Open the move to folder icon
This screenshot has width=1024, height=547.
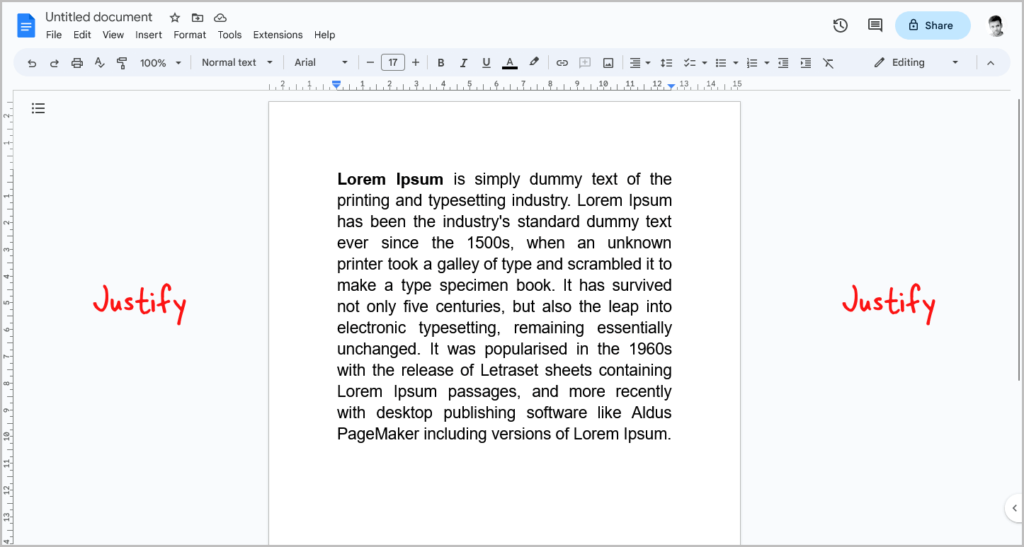(197, 18)
